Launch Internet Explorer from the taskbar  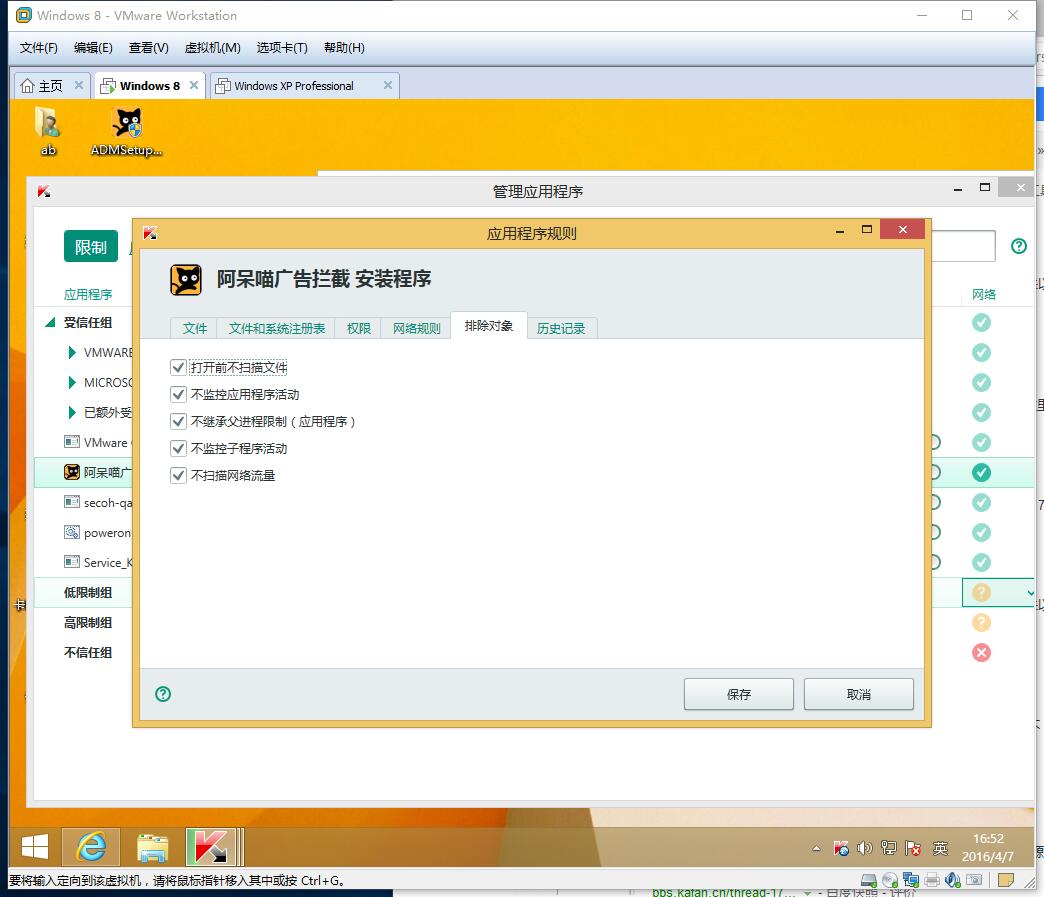pos(91,847)
